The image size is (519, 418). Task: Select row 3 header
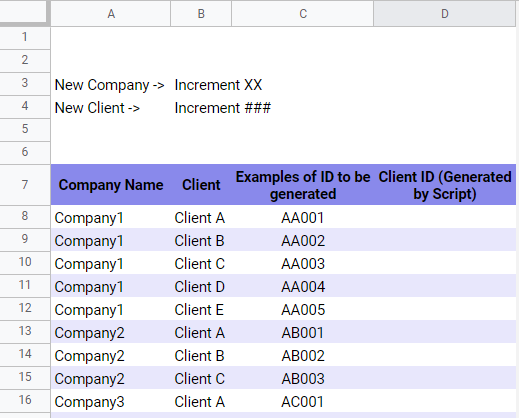[x=25, y=83]
